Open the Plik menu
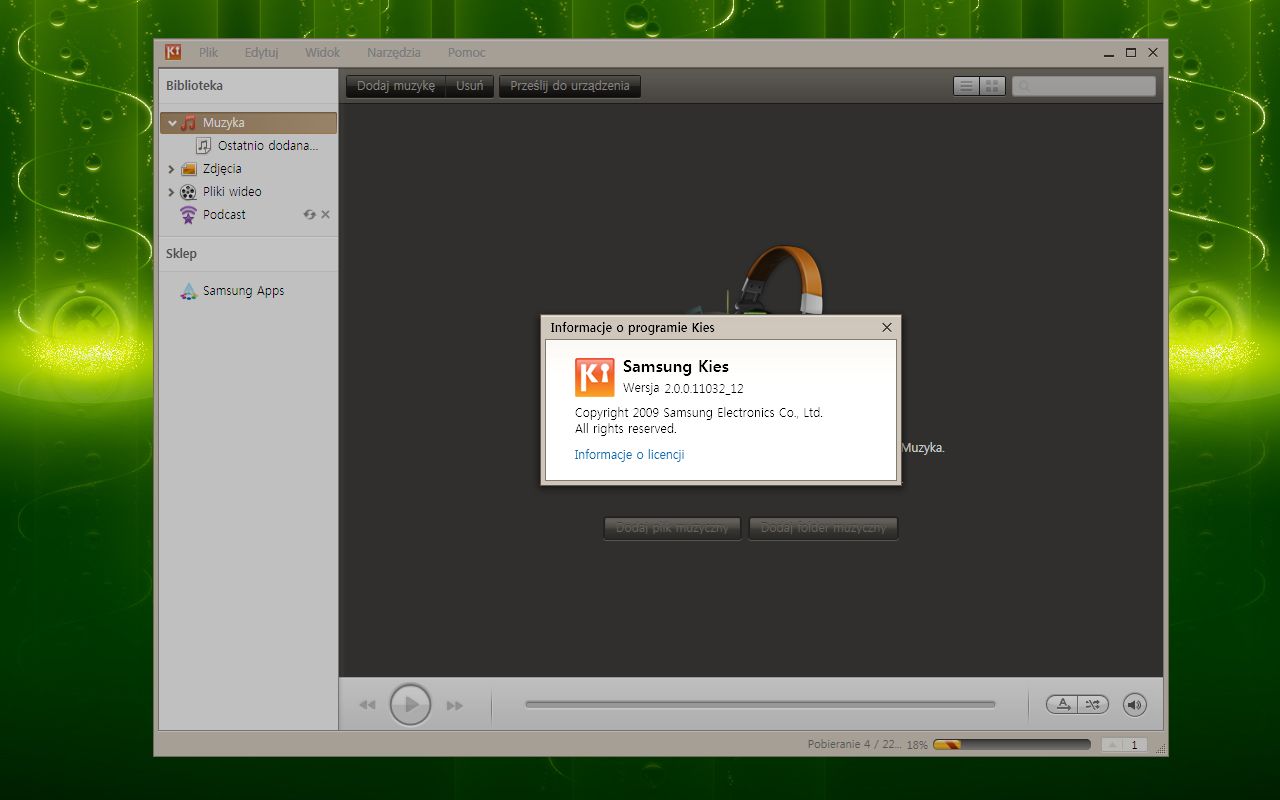Viewport: 1280px width, 800px height. click(208, 53)
